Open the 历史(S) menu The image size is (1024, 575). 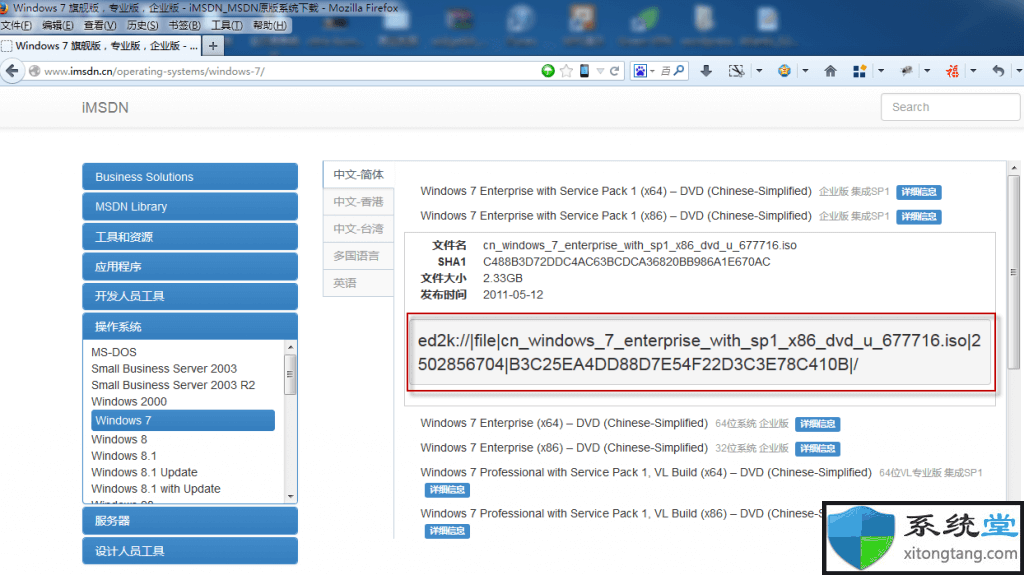(142, 25)
